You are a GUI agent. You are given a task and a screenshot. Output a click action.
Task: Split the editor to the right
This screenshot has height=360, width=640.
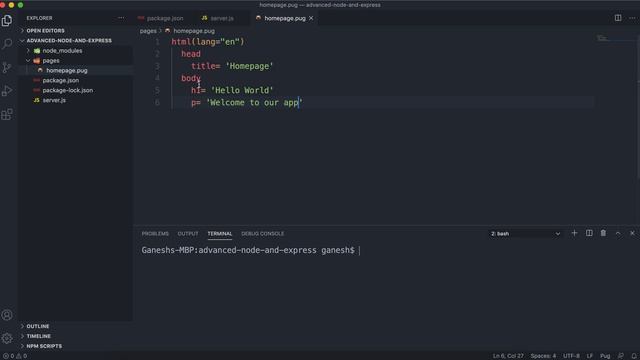tap(618, 18)
